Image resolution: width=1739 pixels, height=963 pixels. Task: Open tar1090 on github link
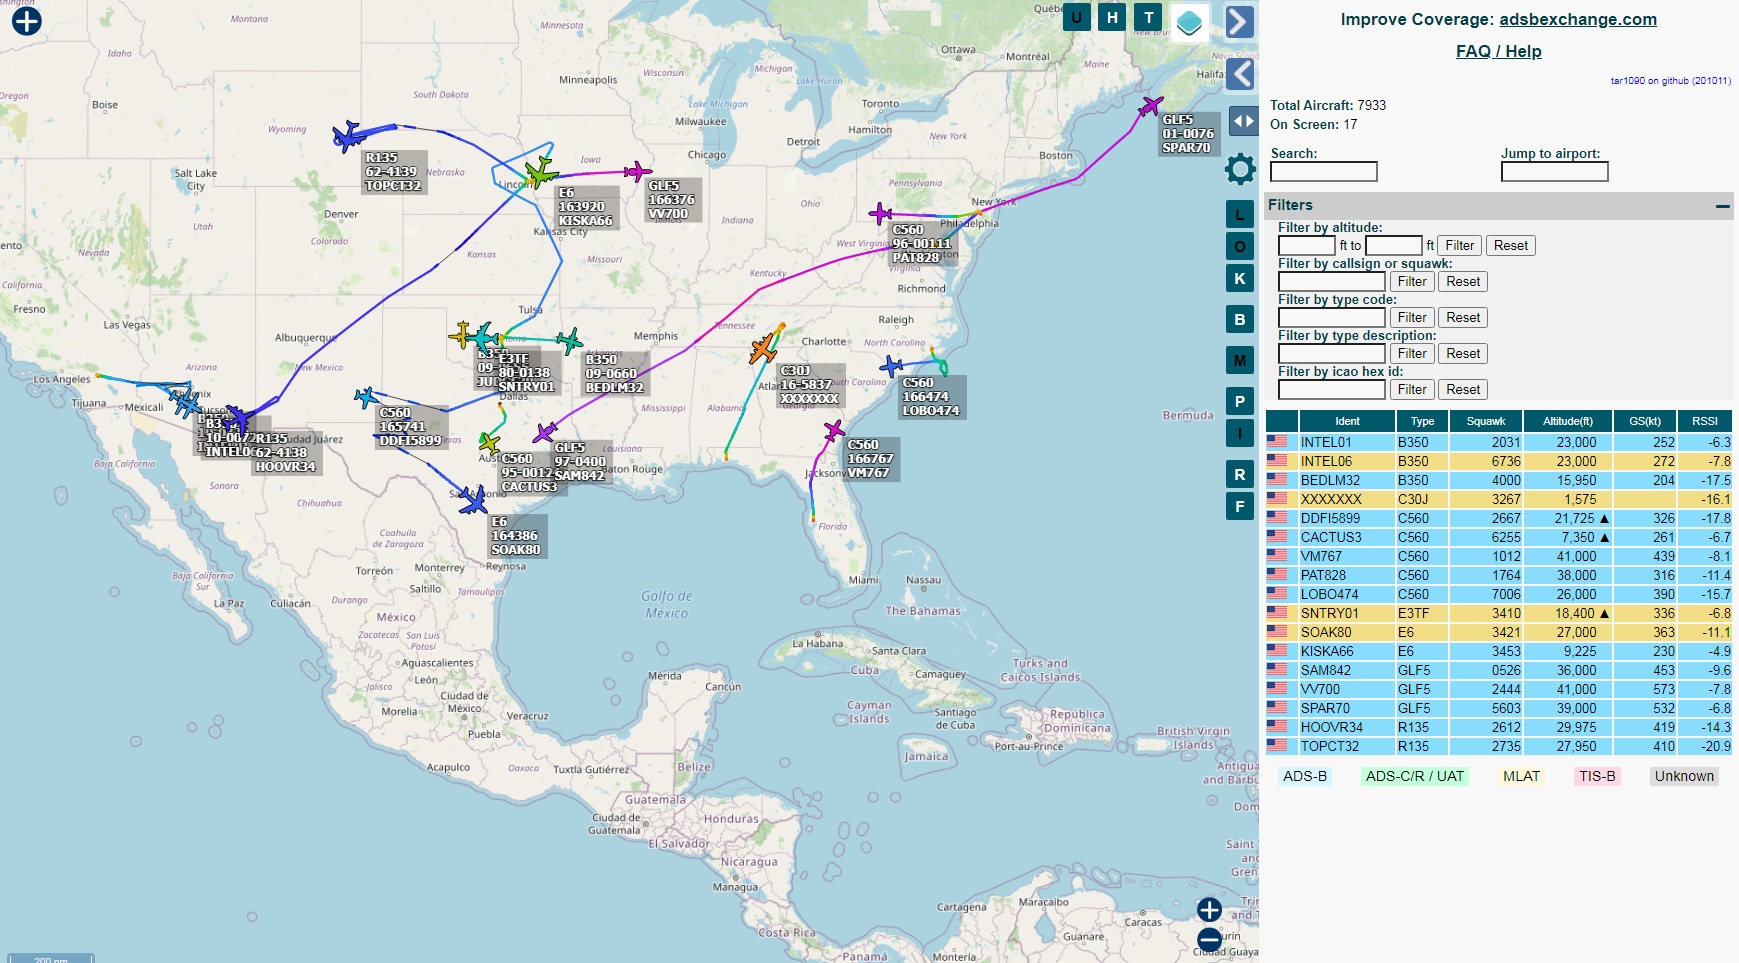(x=1670, y=81)
